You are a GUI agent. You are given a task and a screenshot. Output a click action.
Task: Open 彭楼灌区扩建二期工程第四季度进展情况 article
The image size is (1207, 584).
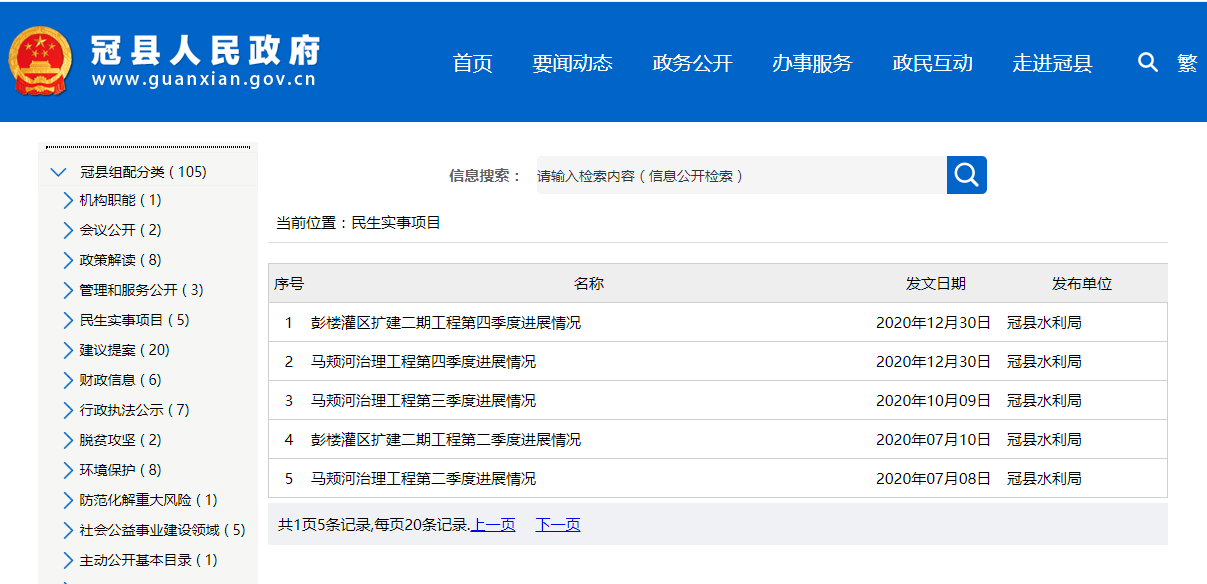point(445,323)
